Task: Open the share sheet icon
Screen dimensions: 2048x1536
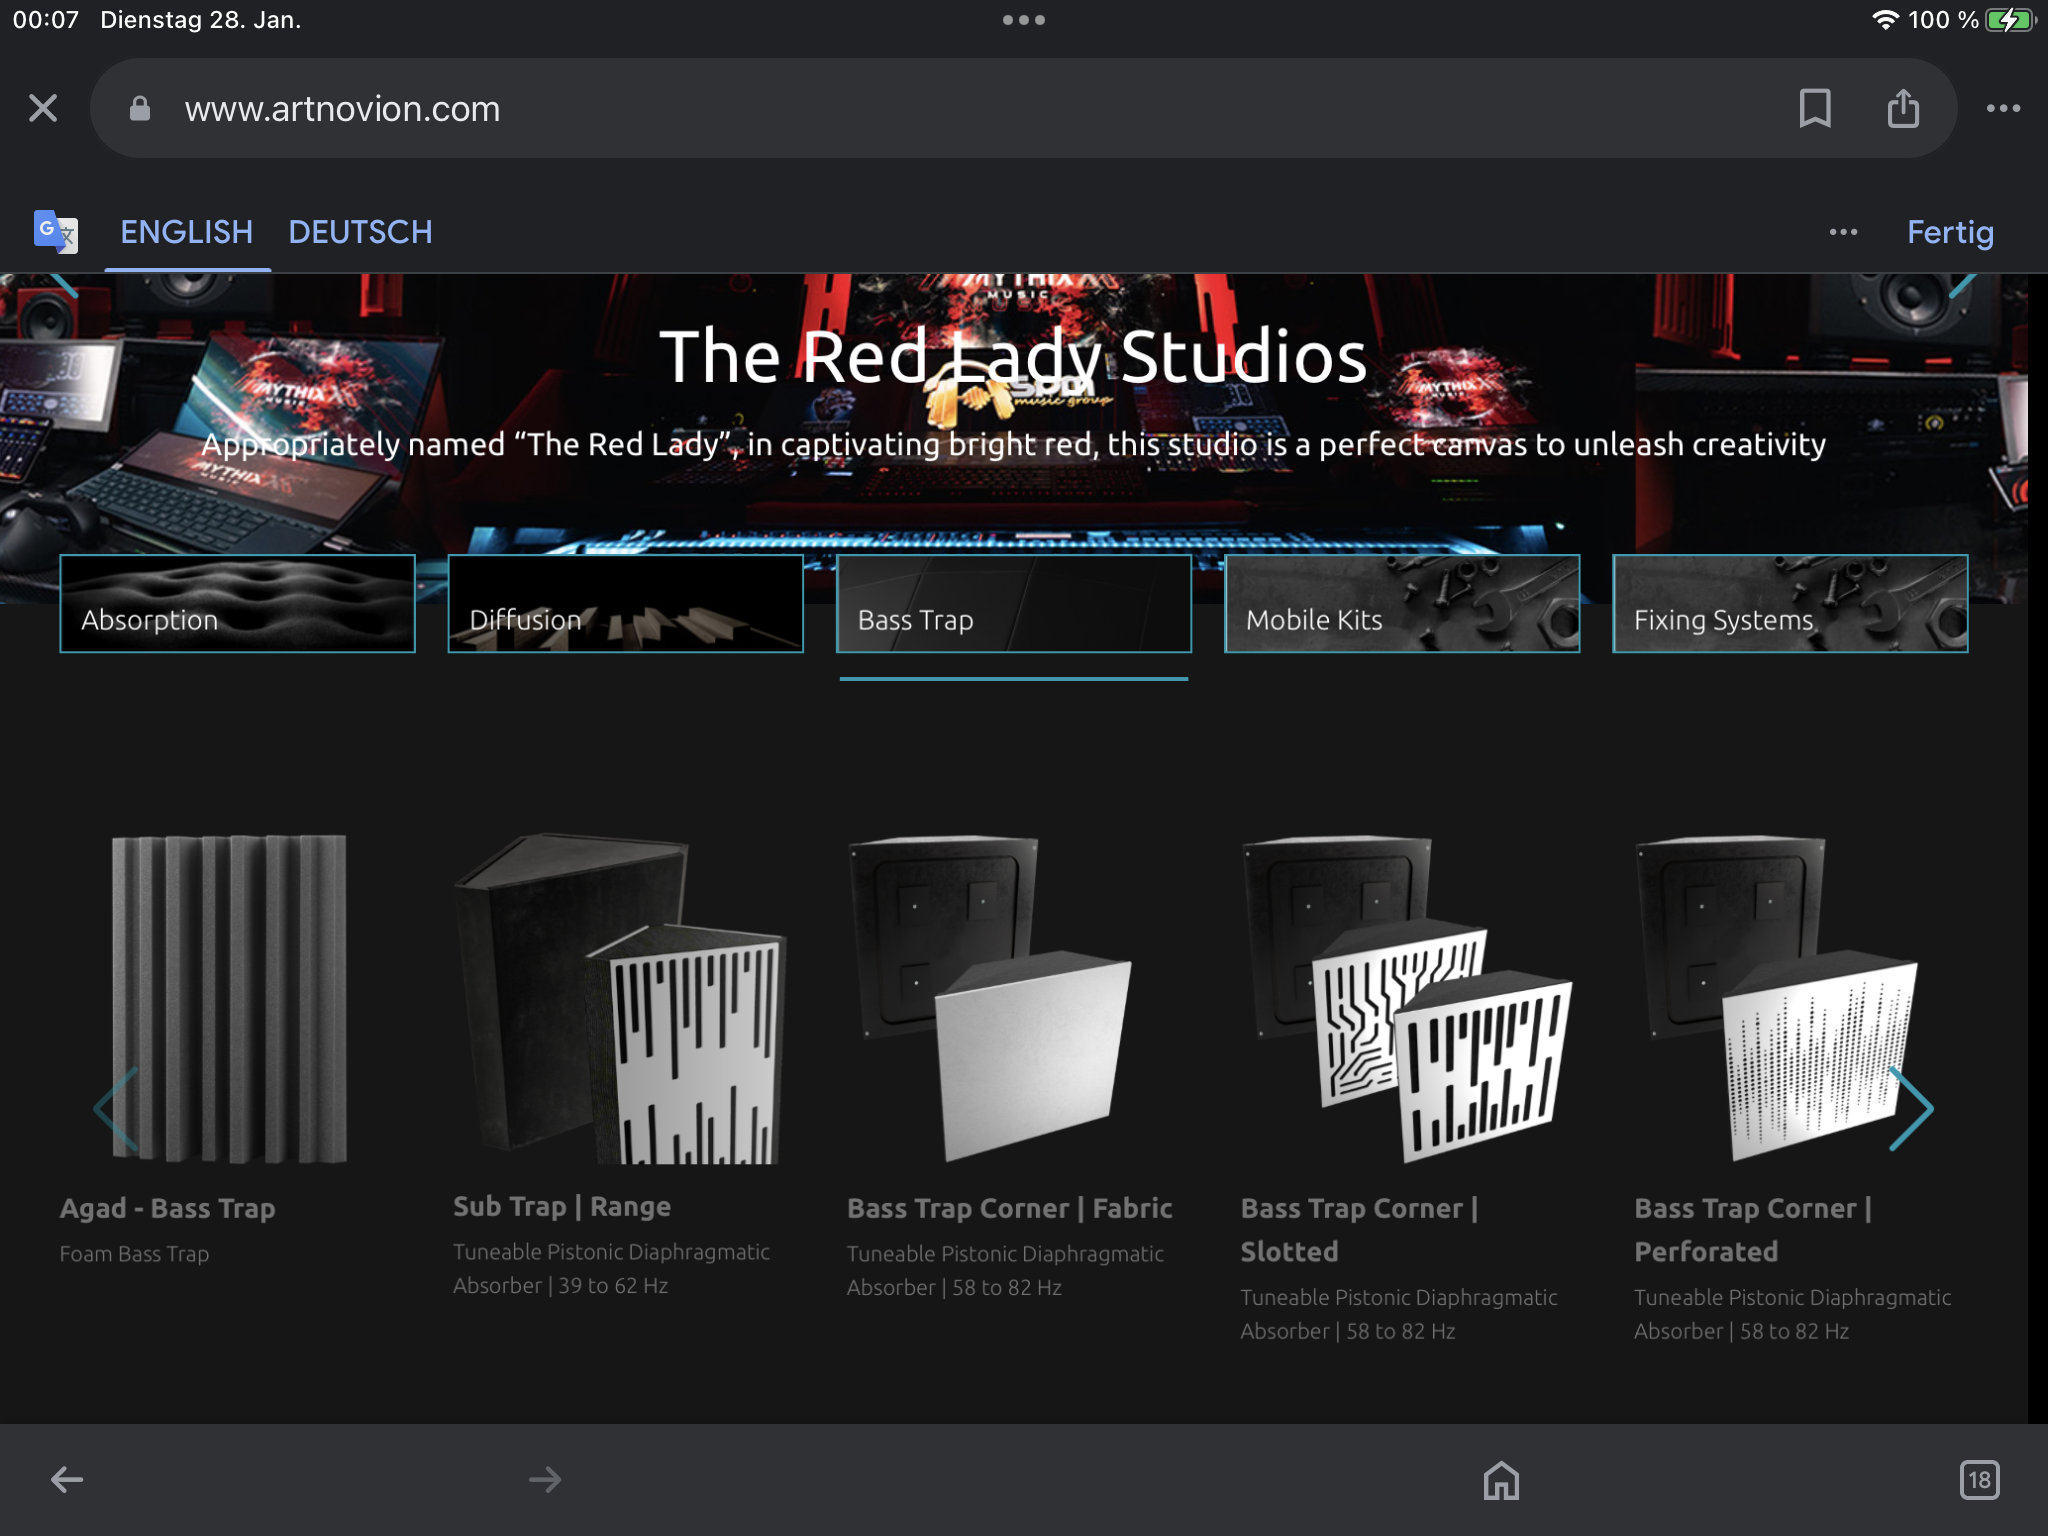Action: pos(1903,108)
